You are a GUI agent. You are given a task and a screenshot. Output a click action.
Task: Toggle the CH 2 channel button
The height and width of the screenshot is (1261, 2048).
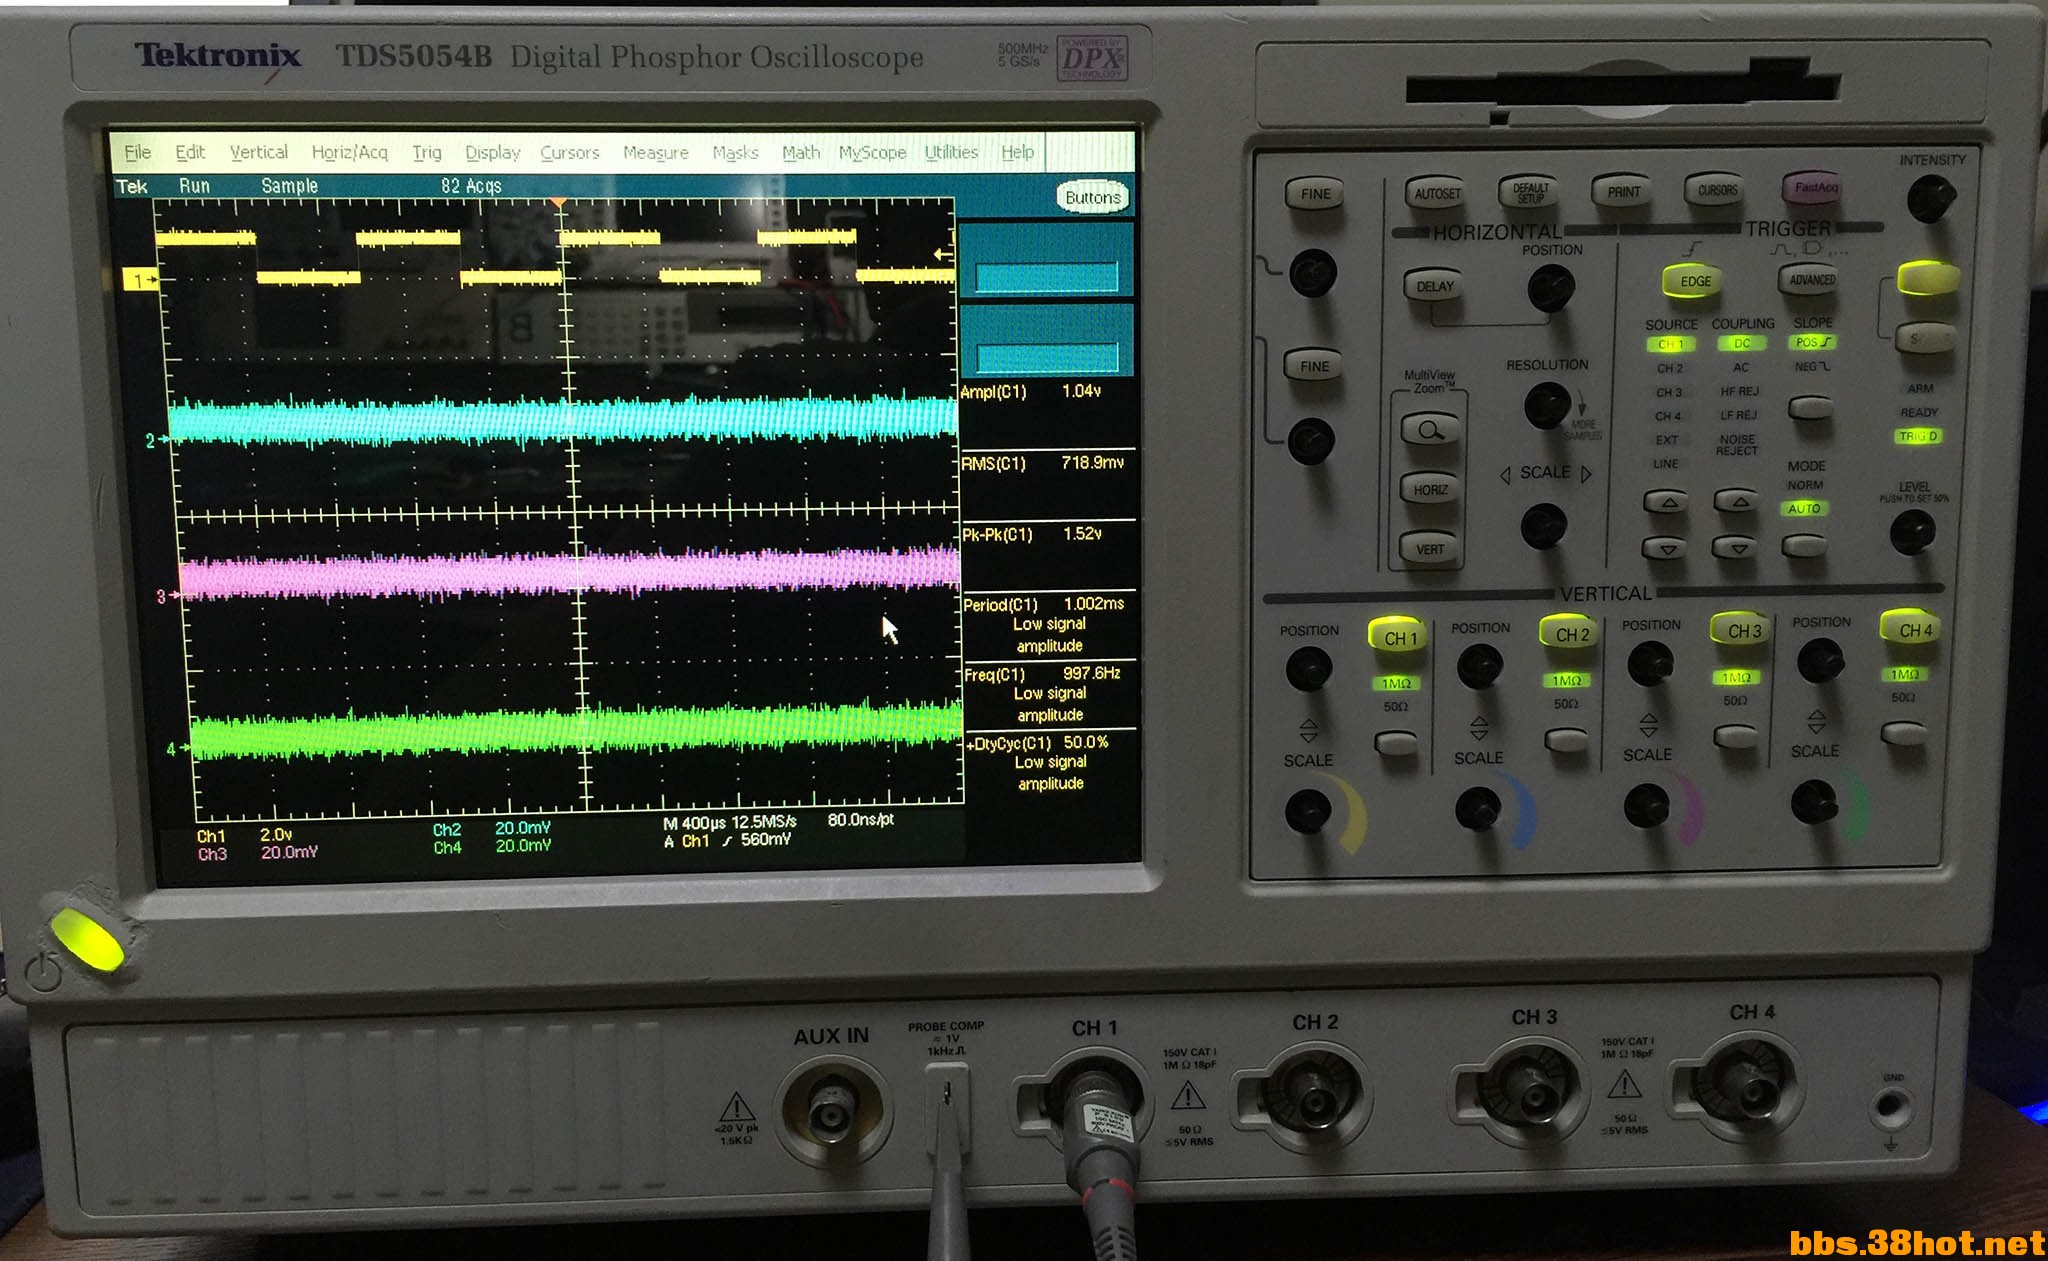pyautogui.click(x=1571, y=634)
